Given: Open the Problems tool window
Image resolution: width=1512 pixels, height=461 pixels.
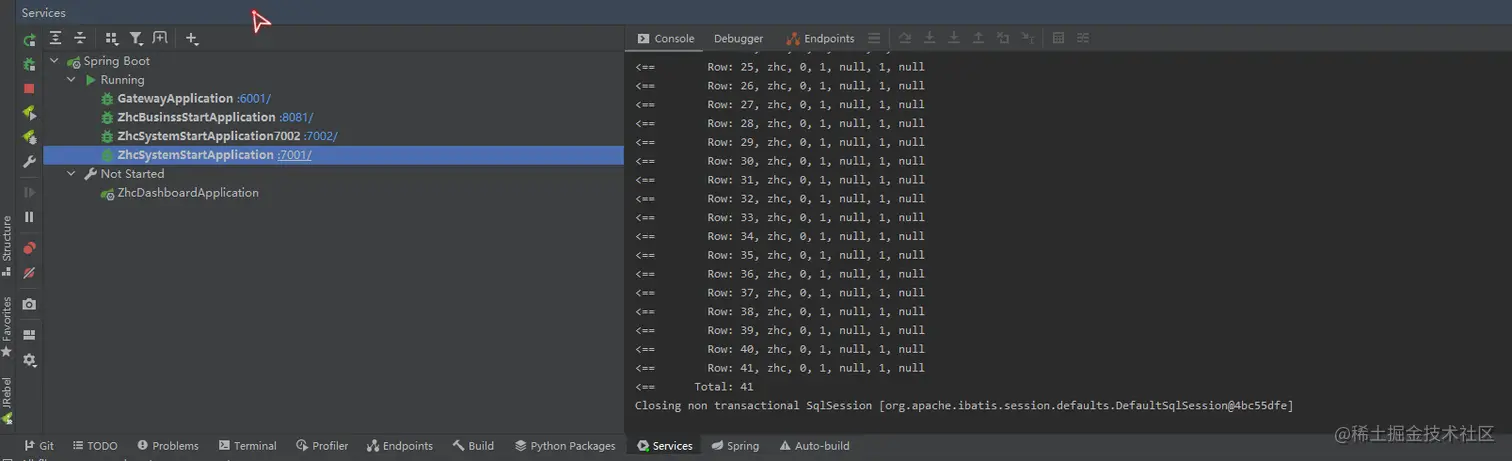Looking at the screenshot, I should click(168, 446).
